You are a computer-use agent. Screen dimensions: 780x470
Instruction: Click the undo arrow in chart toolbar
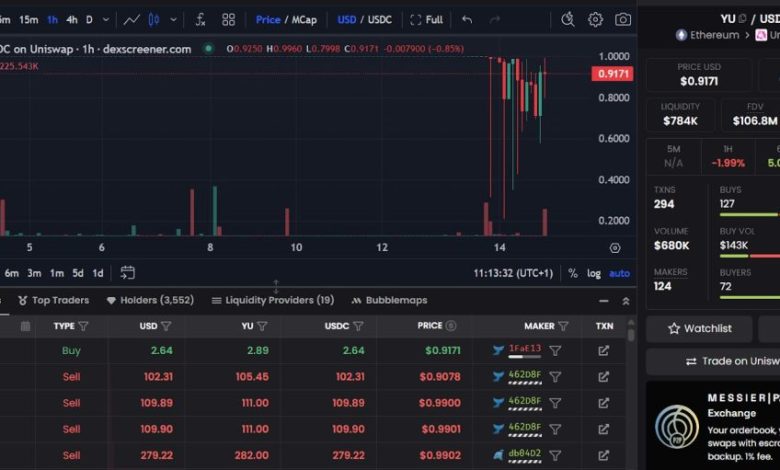click(467, 19)
